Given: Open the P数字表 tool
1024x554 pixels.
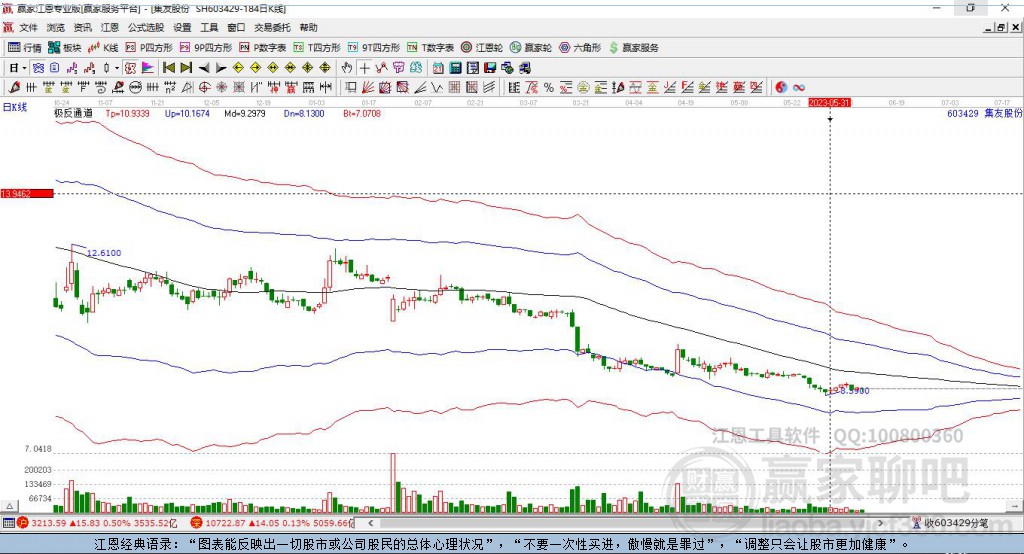Looking at the screenshot, I should click(263, 48).
